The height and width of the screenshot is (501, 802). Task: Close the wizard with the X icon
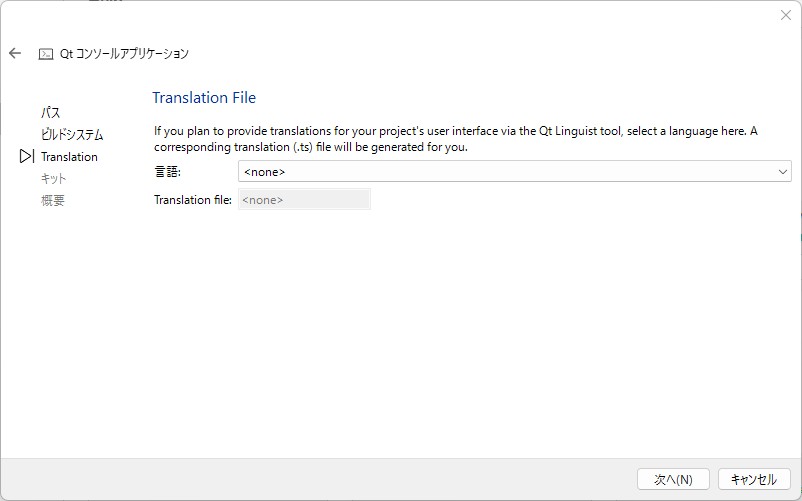pyautogui.click(x=786, y=15)
